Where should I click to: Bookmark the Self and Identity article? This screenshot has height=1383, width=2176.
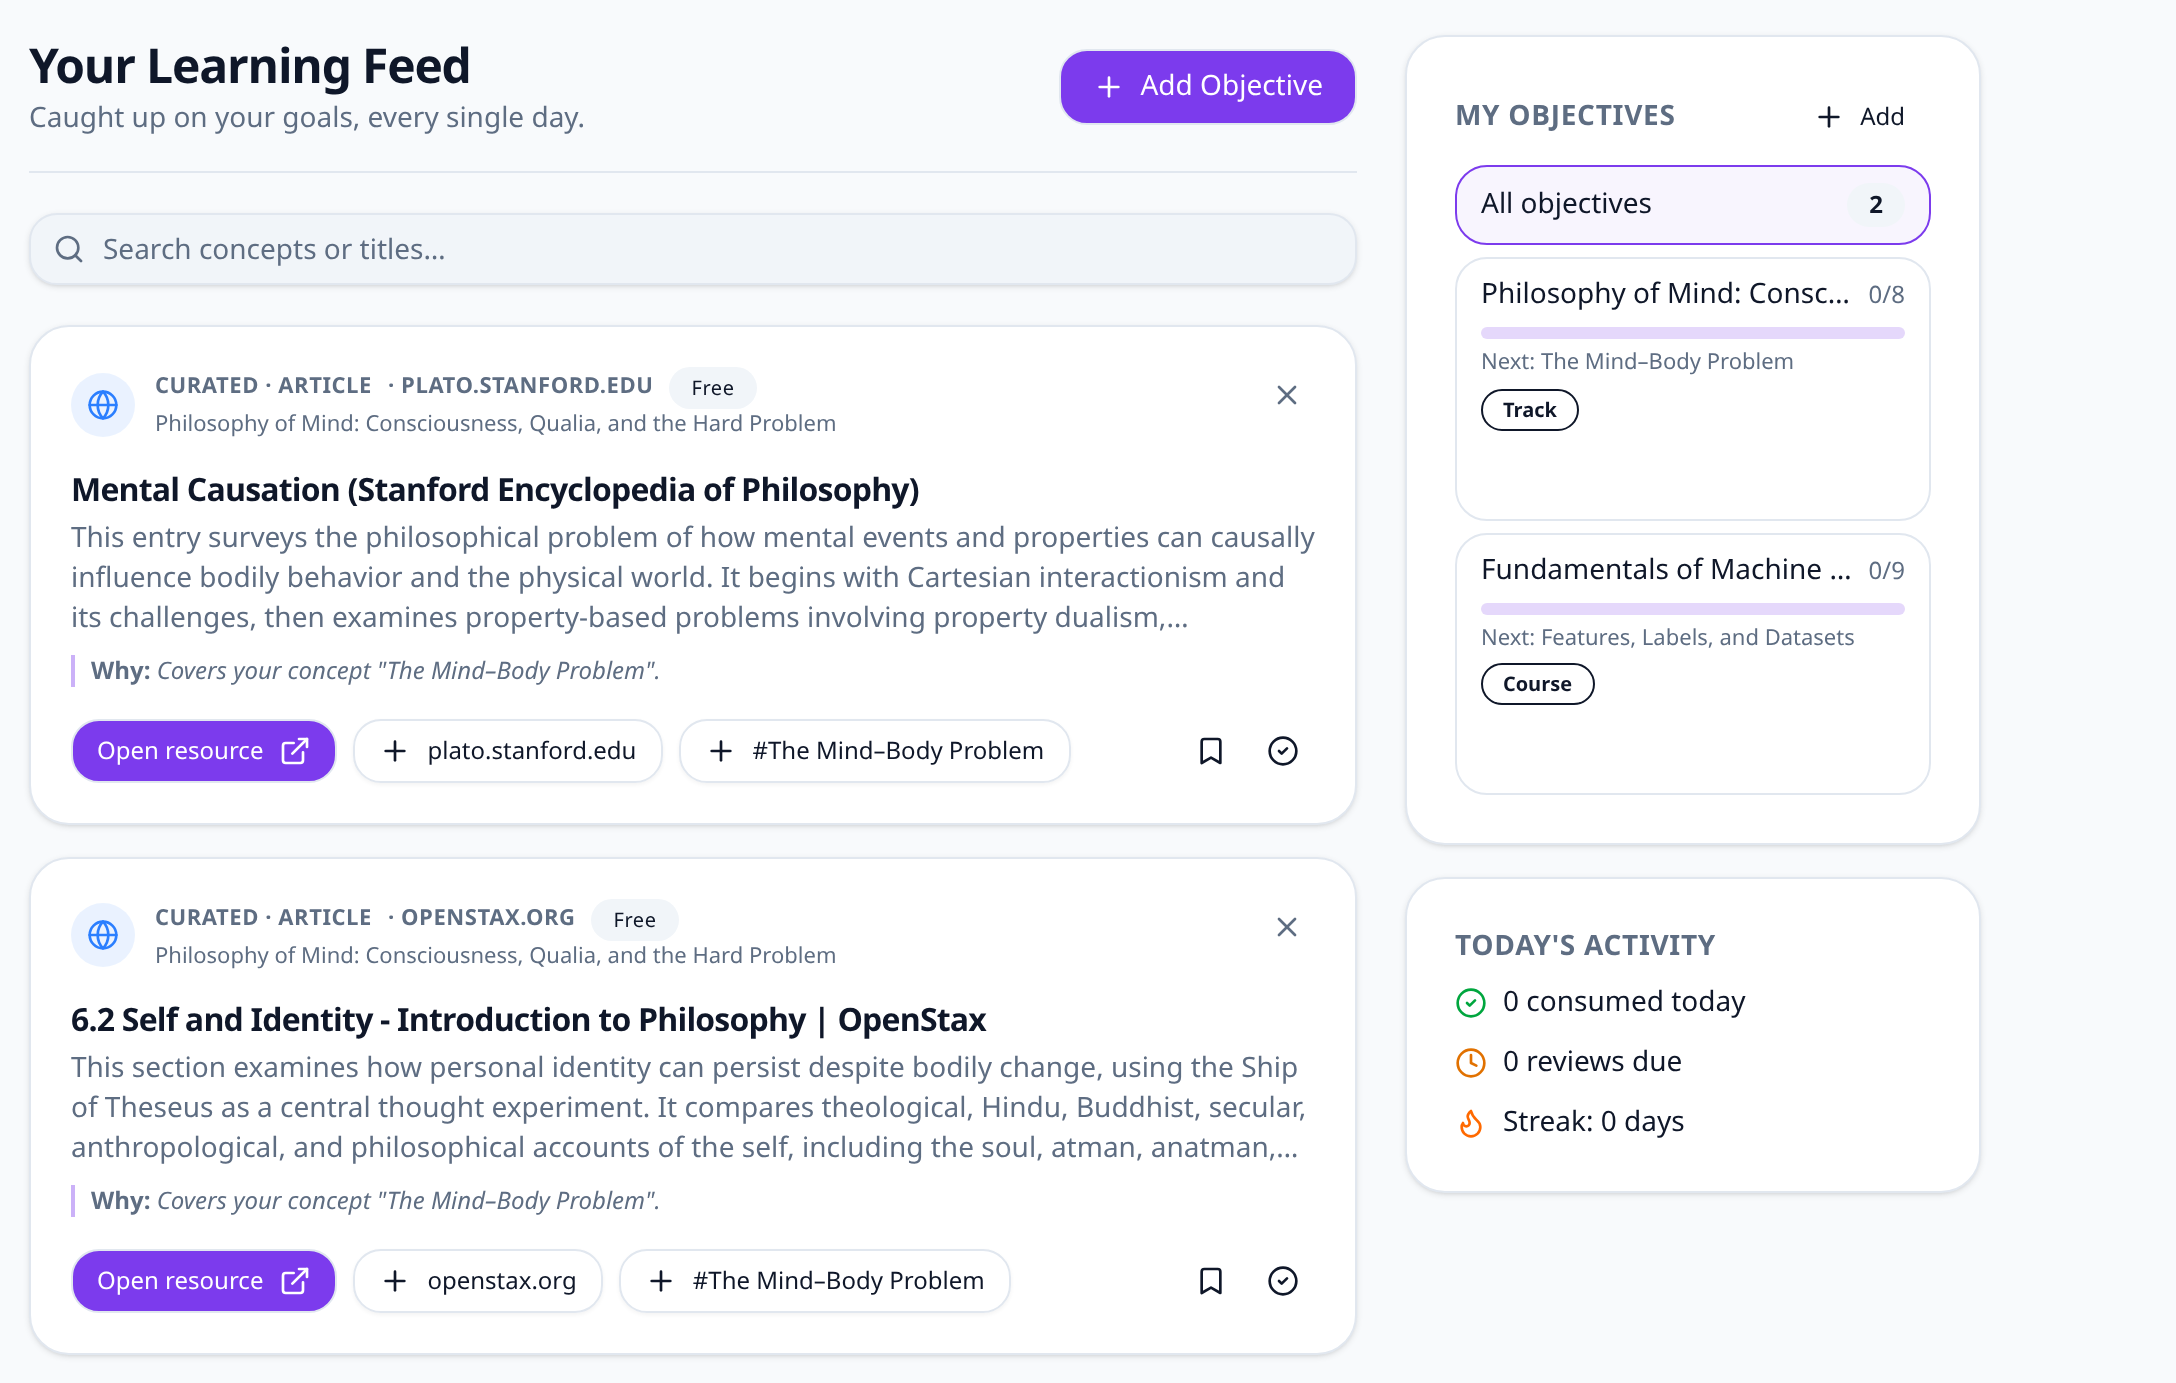[x=1211, y=1281]
